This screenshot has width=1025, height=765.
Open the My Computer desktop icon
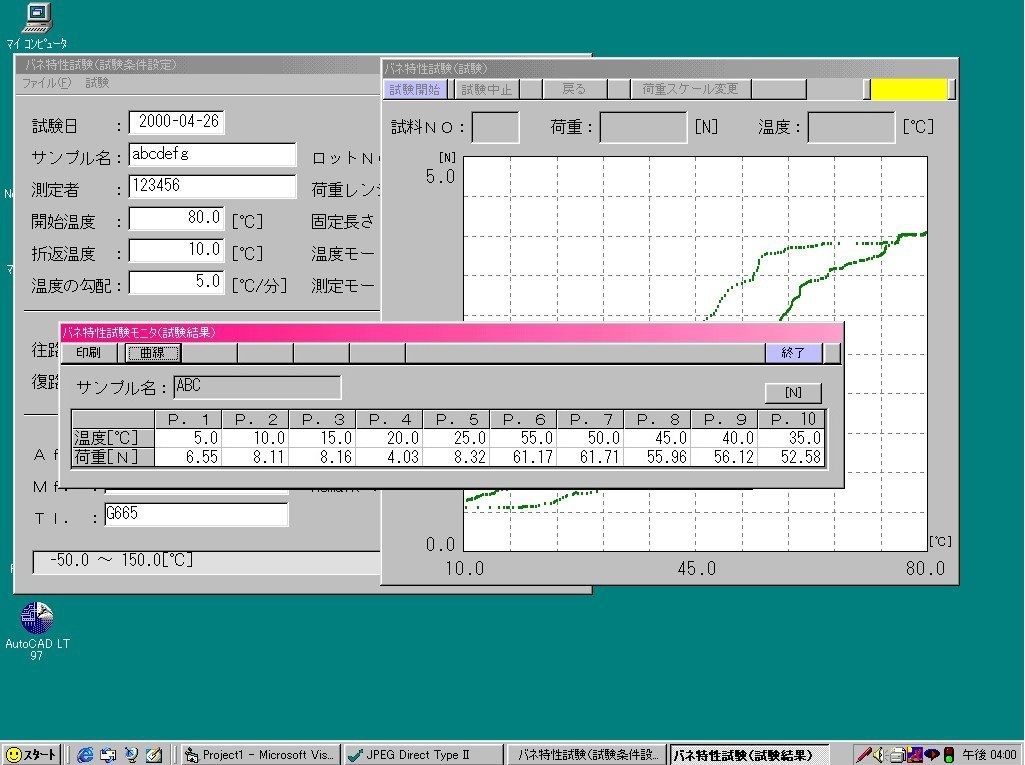37,26
